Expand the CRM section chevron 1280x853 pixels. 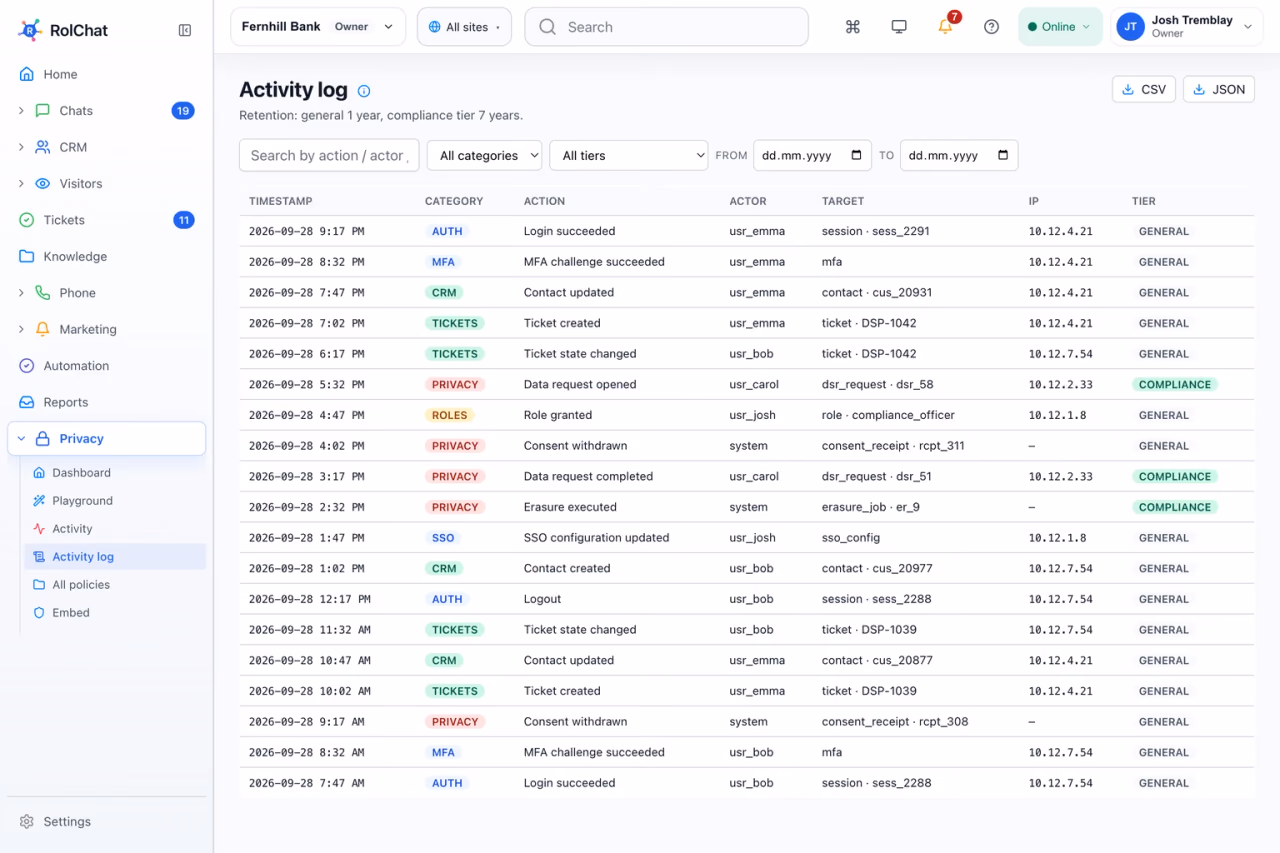point(21,147)
